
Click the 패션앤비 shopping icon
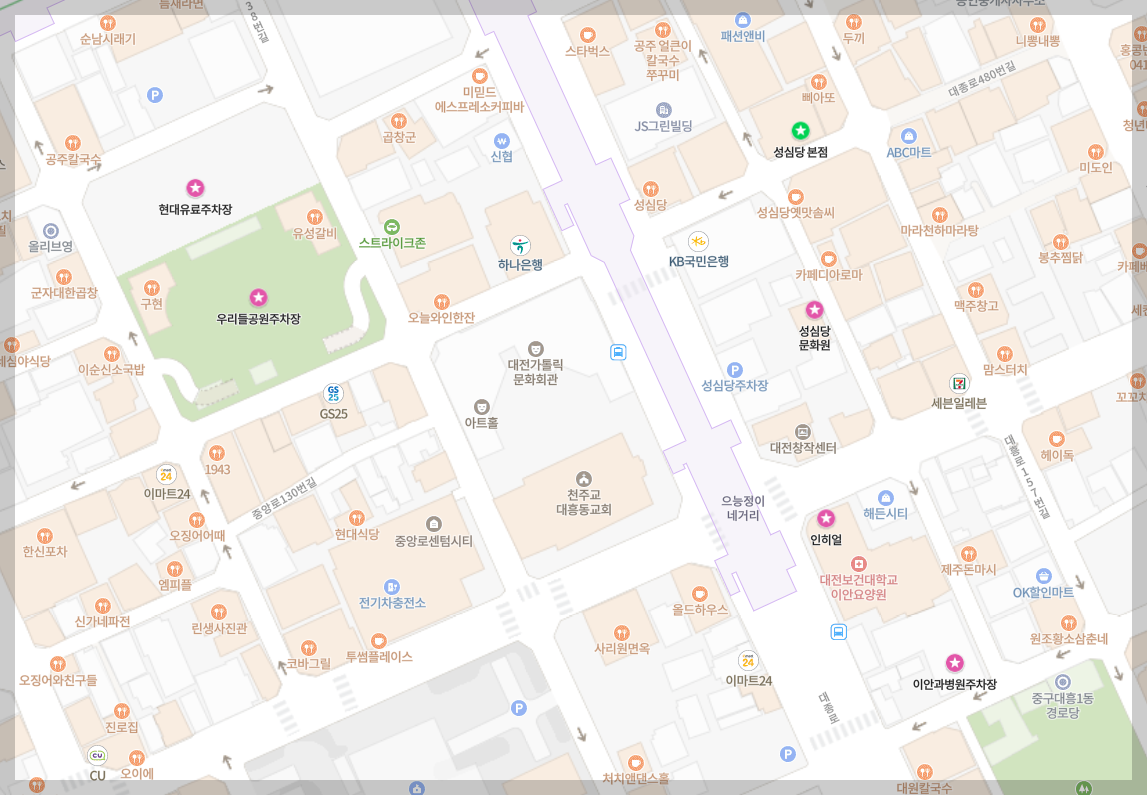tap(742, 20)
